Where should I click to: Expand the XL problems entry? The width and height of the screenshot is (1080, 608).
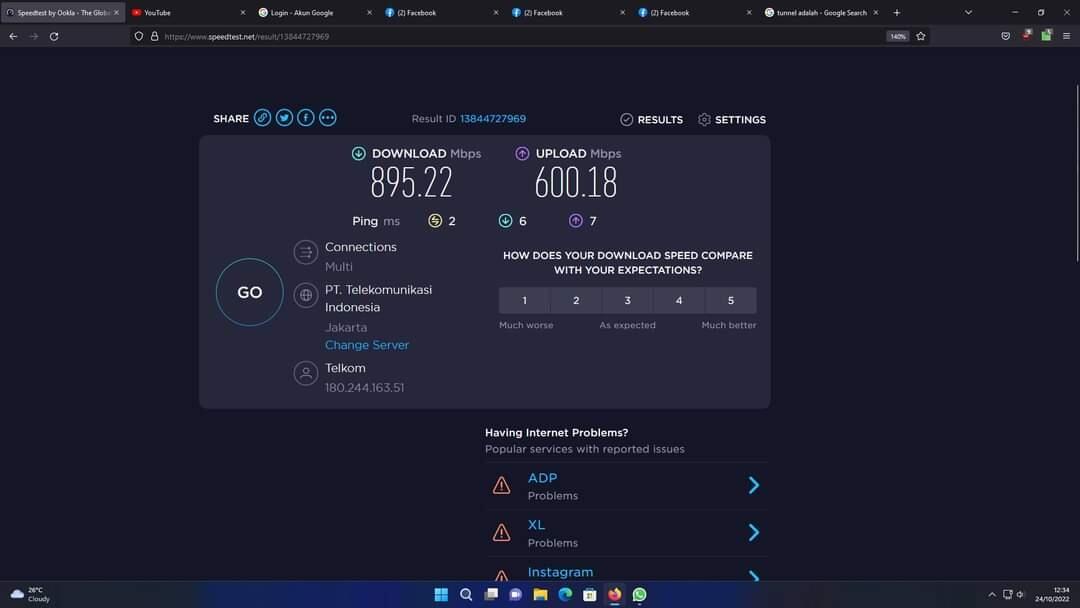coord(753,532)
